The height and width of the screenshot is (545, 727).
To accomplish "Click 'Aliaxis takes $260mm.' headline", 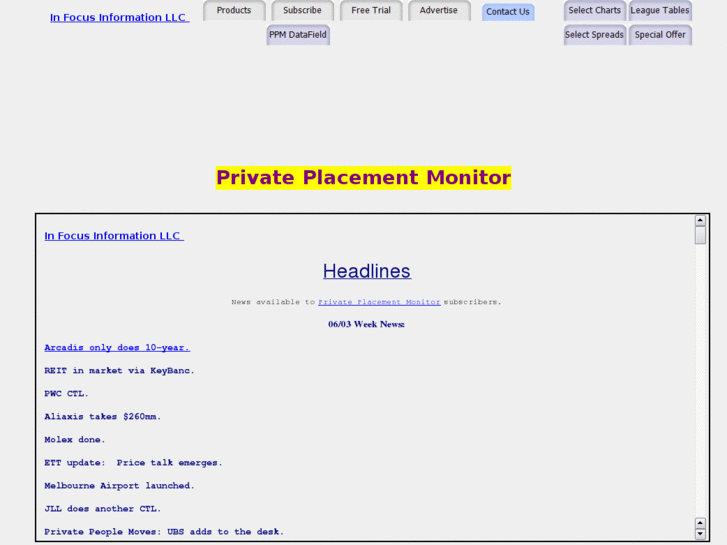I will [x=103, y=417].
